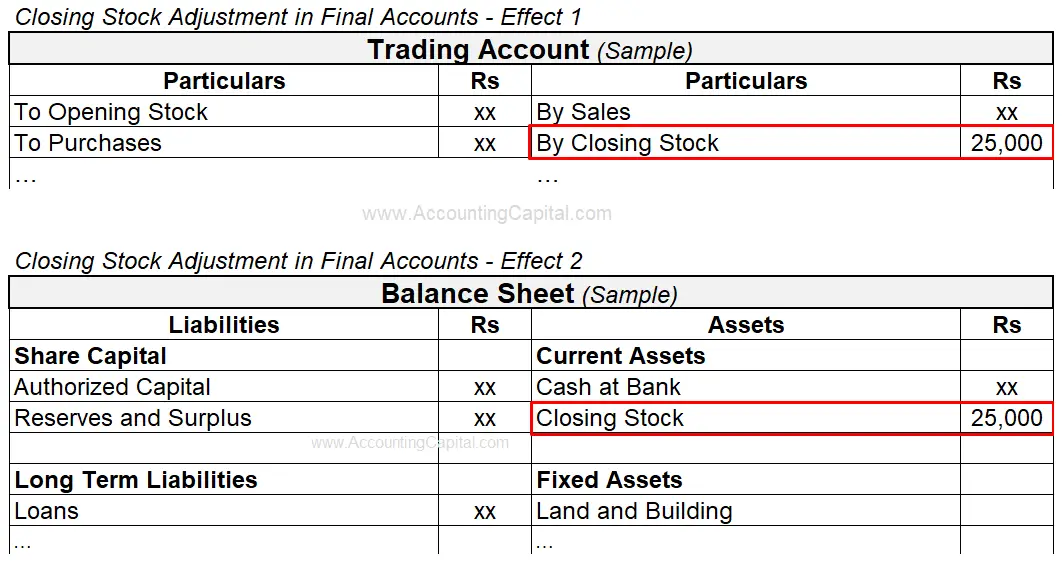The height and width of the screenshot is (561, 1063).
Task: Click the 'Reserves and Surplus' cell
Action: click(133, 418)
